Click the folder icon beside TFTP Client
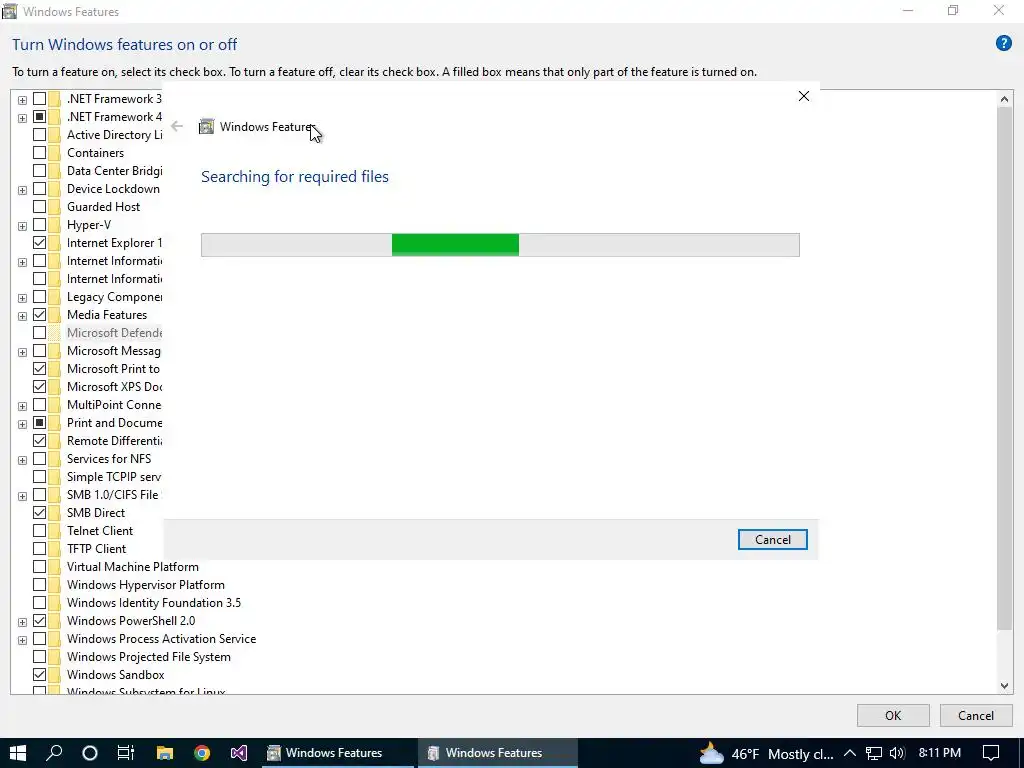This screenshot has height=768, width=1024. click(54, 549)
